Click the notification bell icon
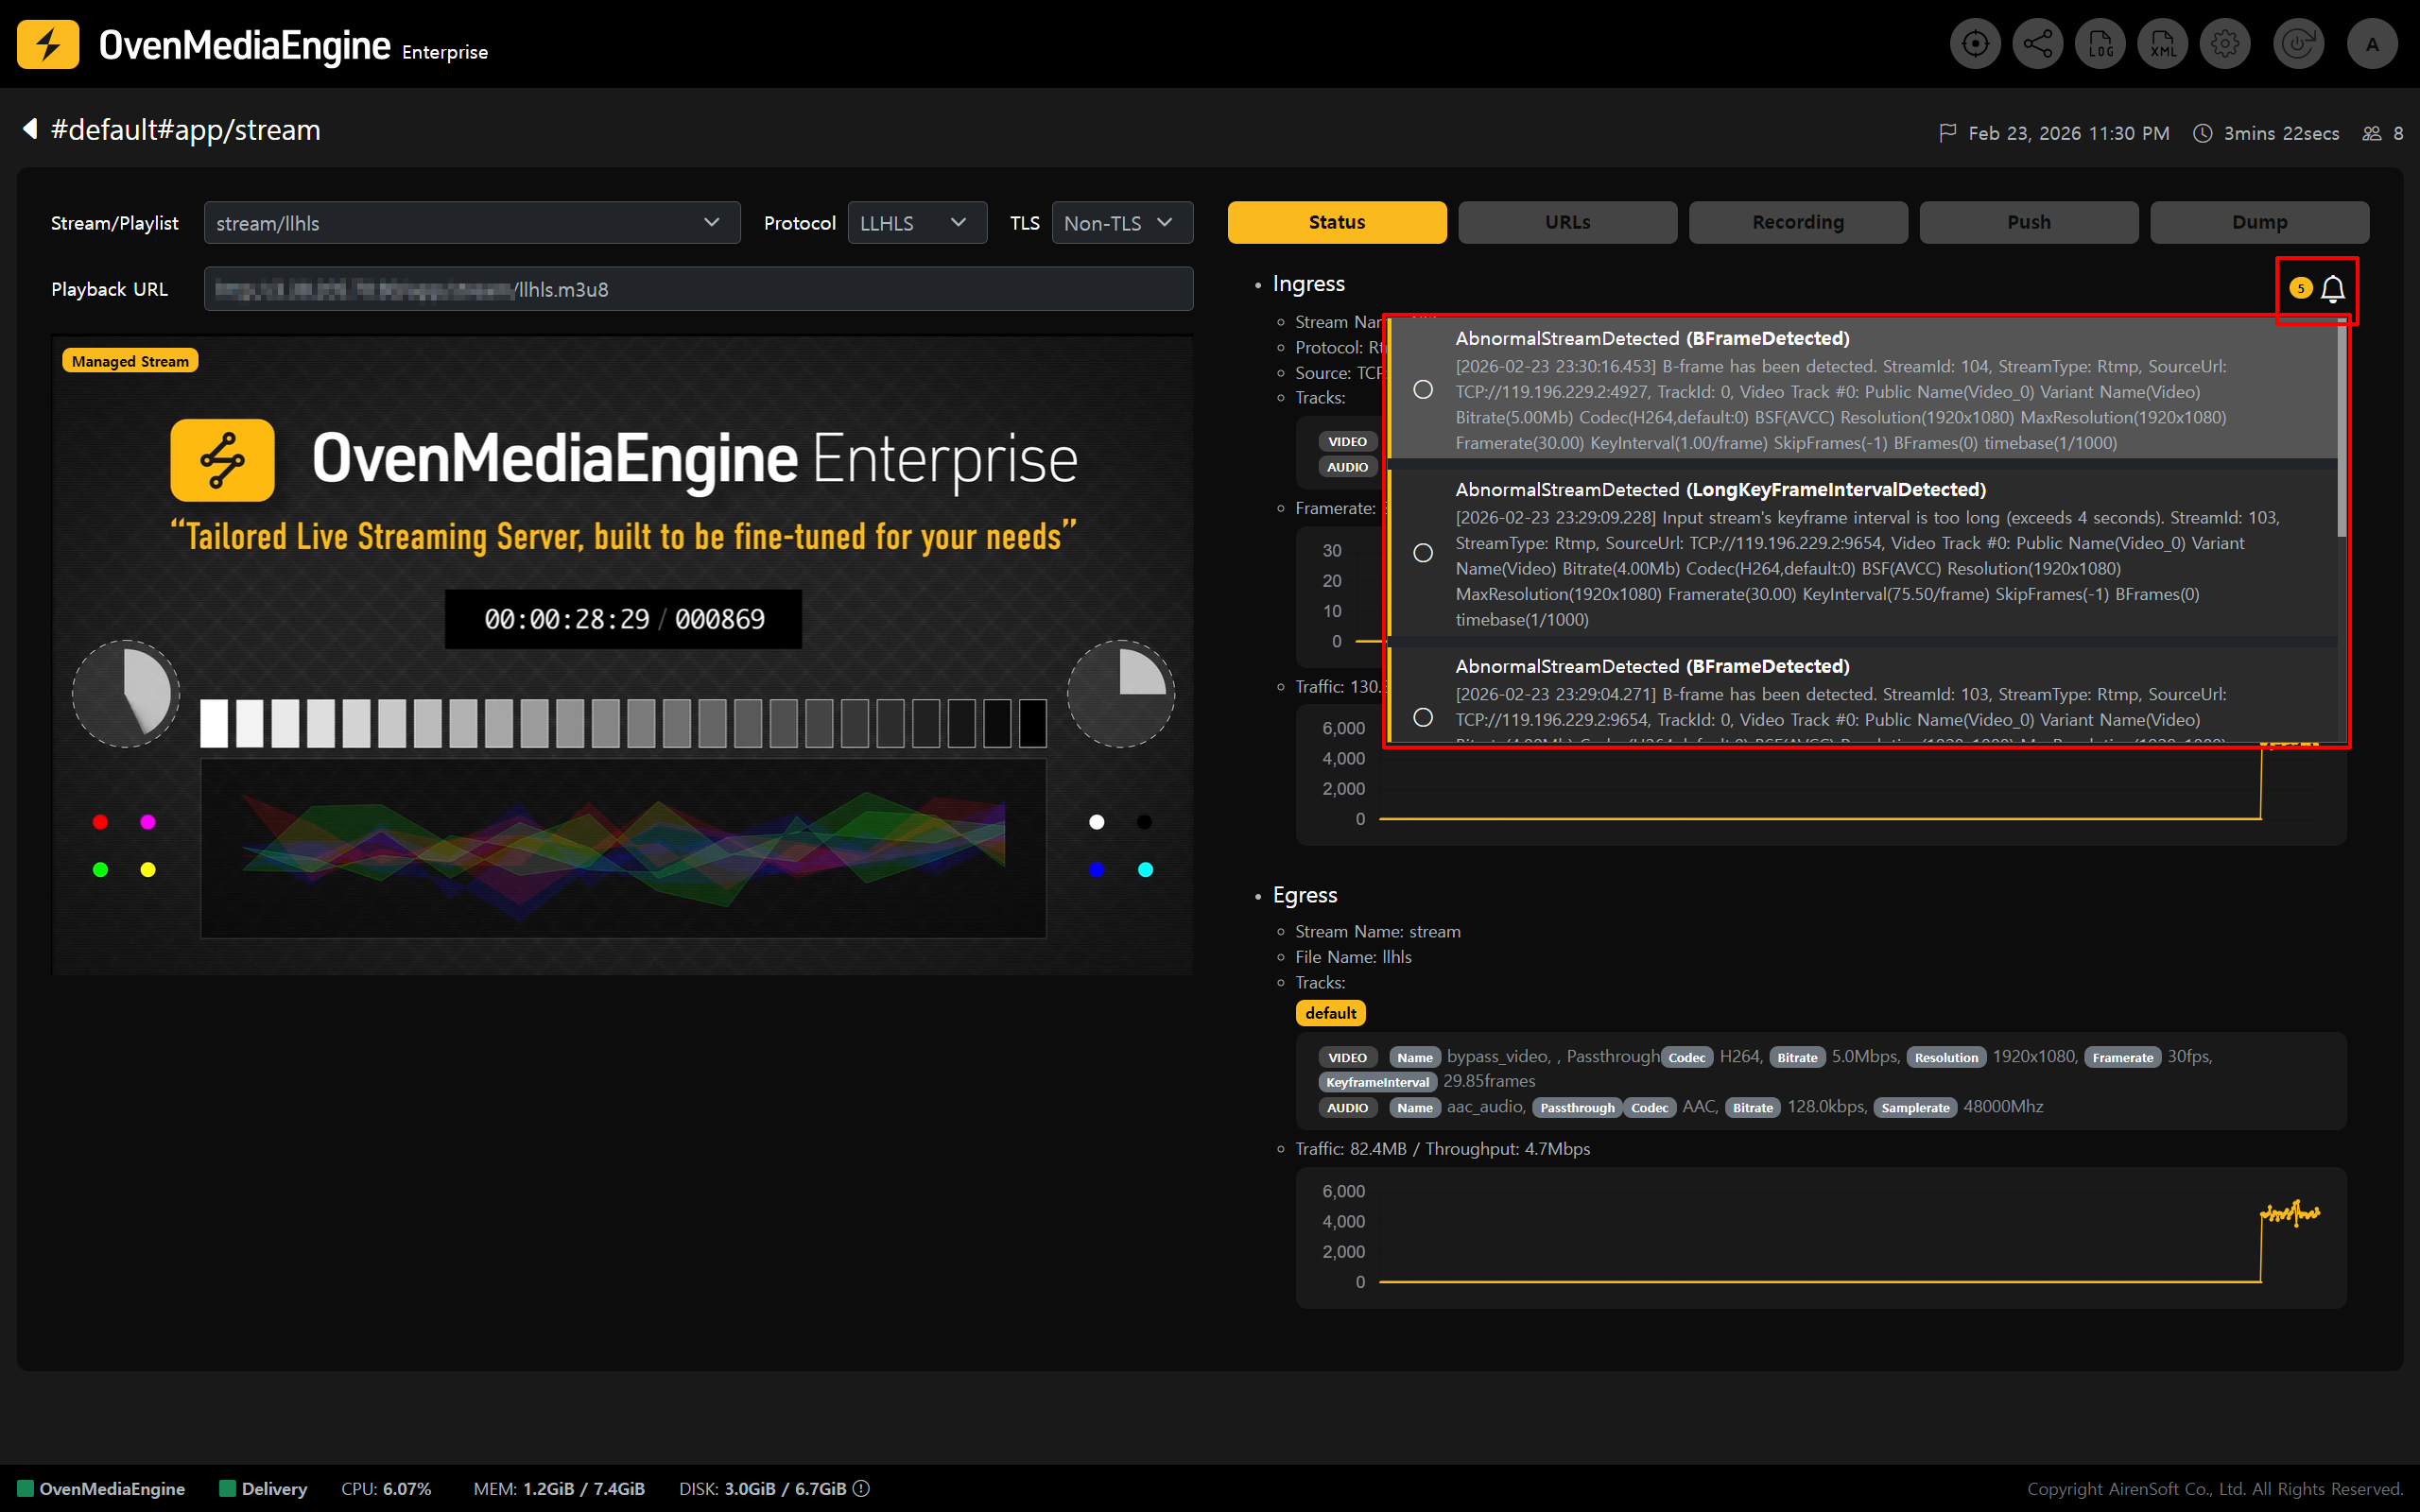This screenshot has width=2420, height=1512. [x=2332, y=289]
